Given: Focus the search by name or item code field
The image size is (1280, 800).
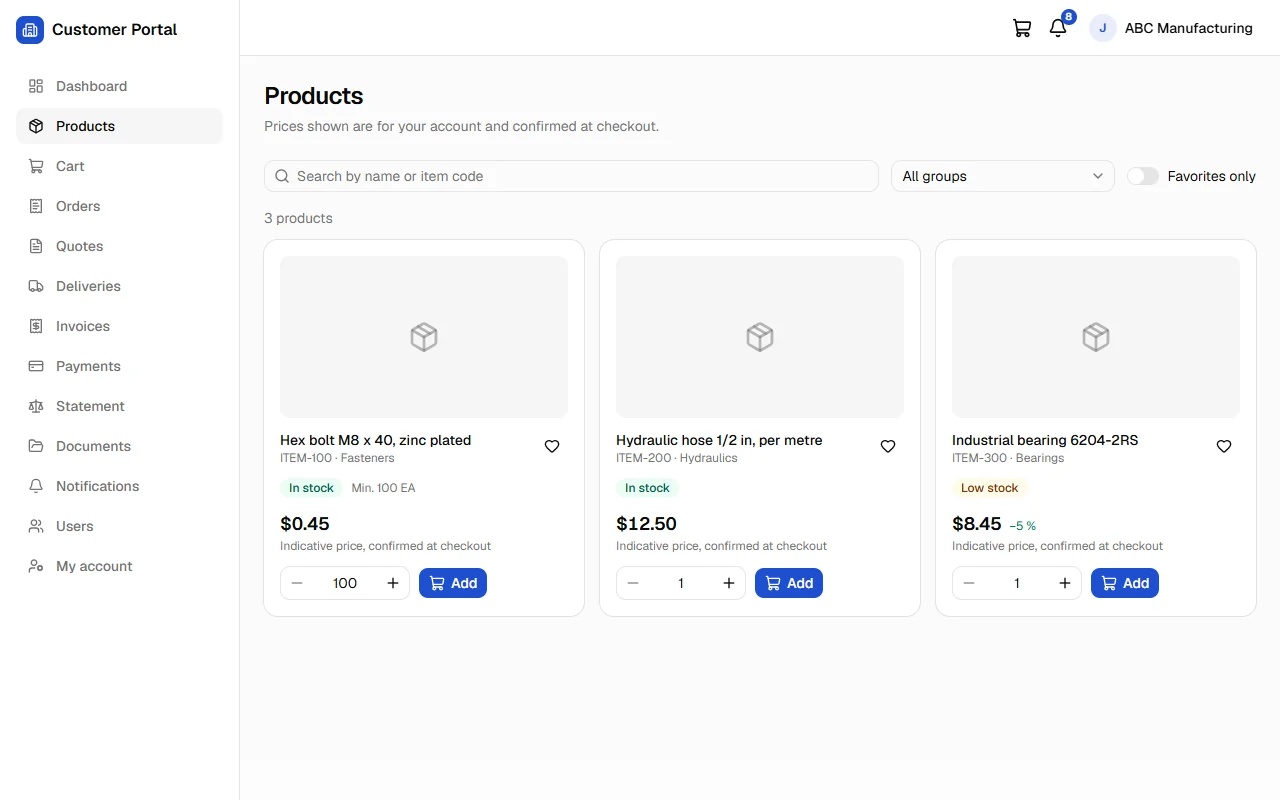Looking at the screenshot, I should pyautogui.click(x=571, y=176).
